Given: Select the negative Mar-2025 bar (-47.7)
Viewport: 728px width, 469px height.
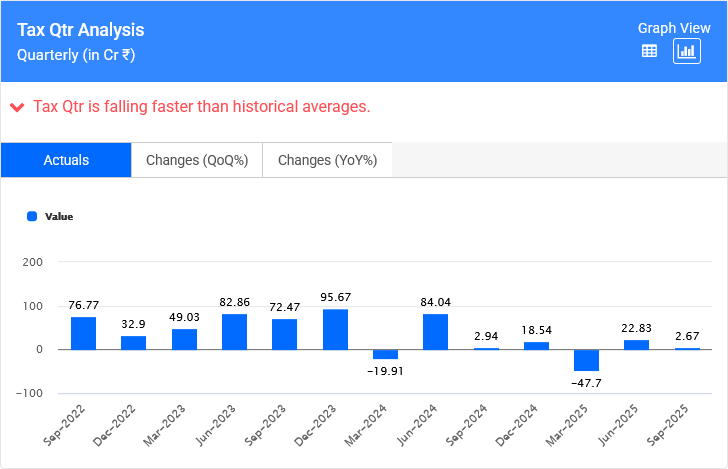Looking at the screenshot, I should click(586, 360).
